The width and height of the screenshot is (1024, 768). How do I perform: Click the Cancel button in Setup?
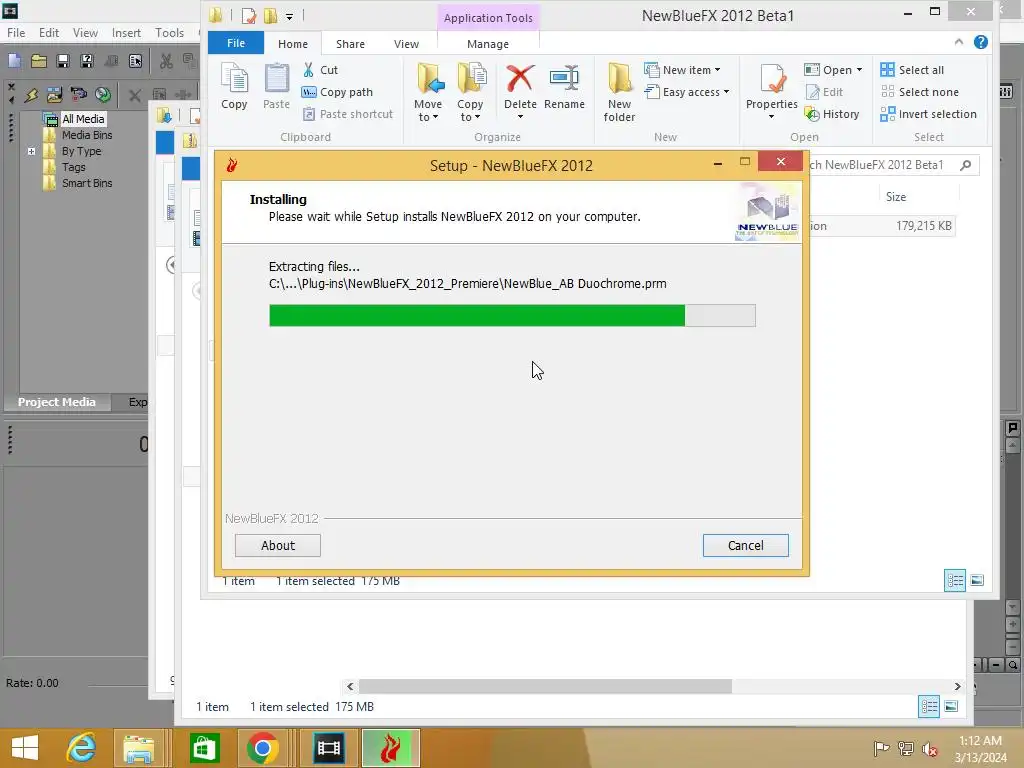coord(745,545)
